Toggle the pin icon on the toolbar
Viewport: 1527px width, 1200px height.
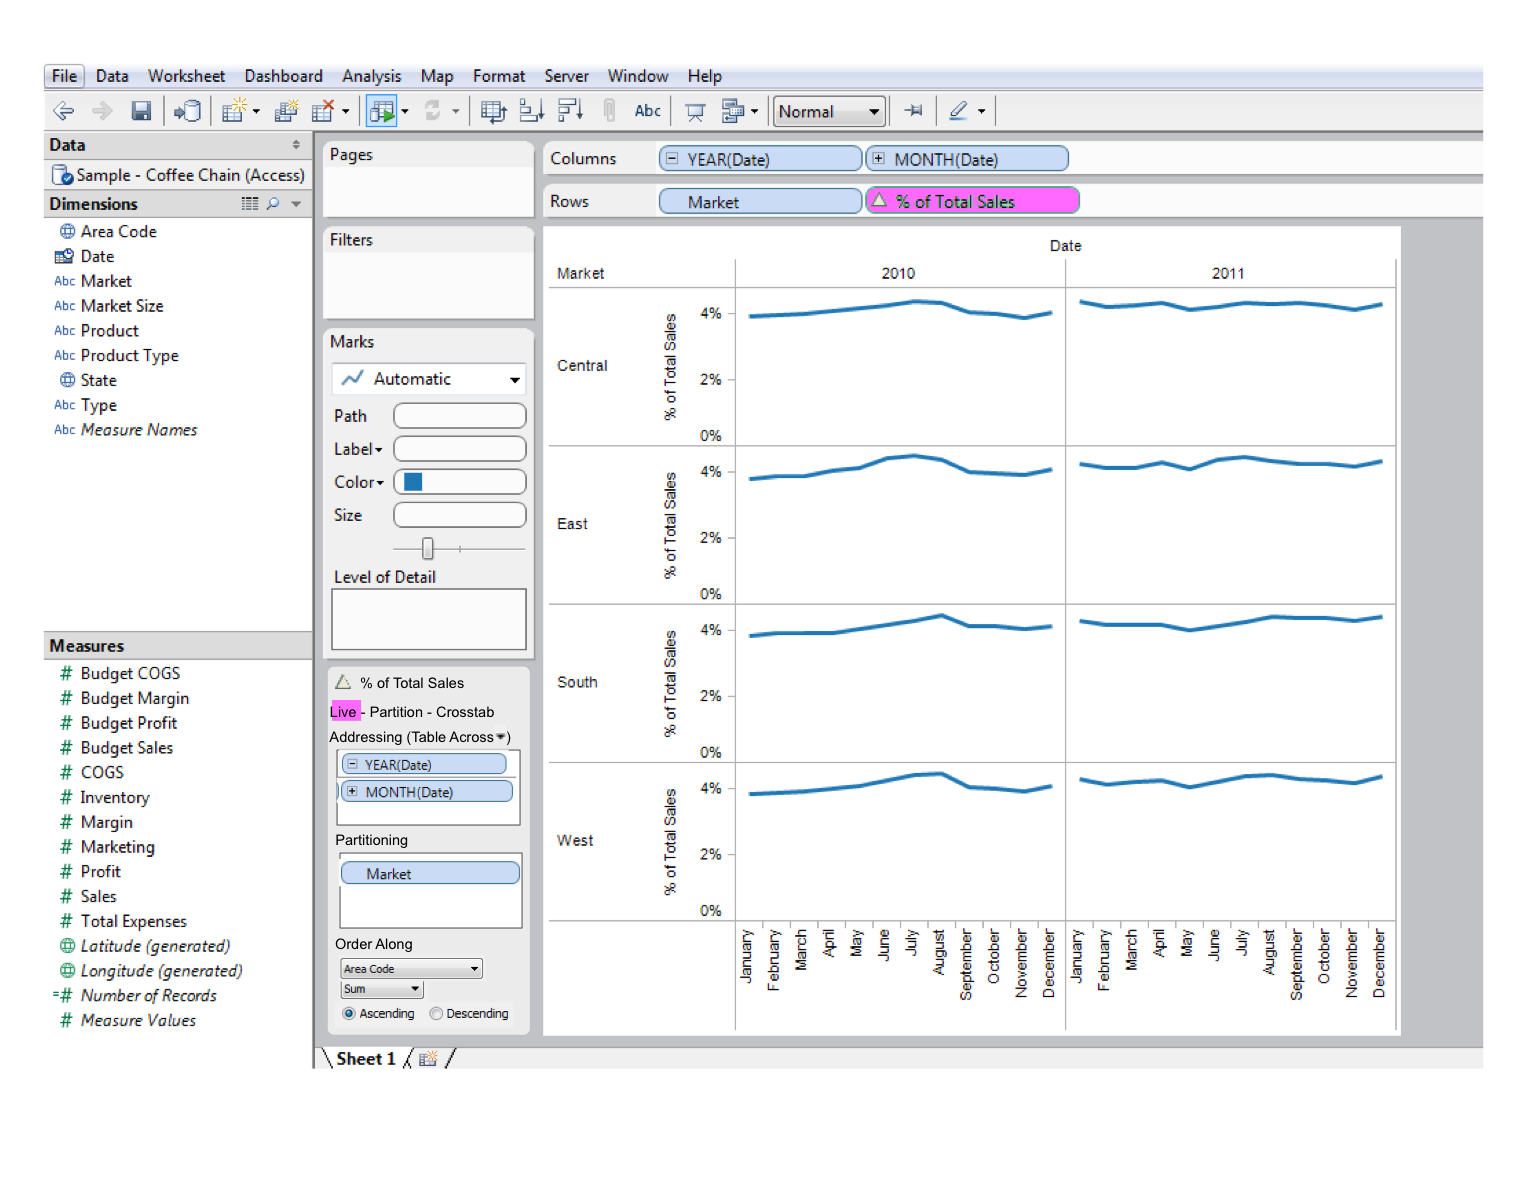(913, 110)
